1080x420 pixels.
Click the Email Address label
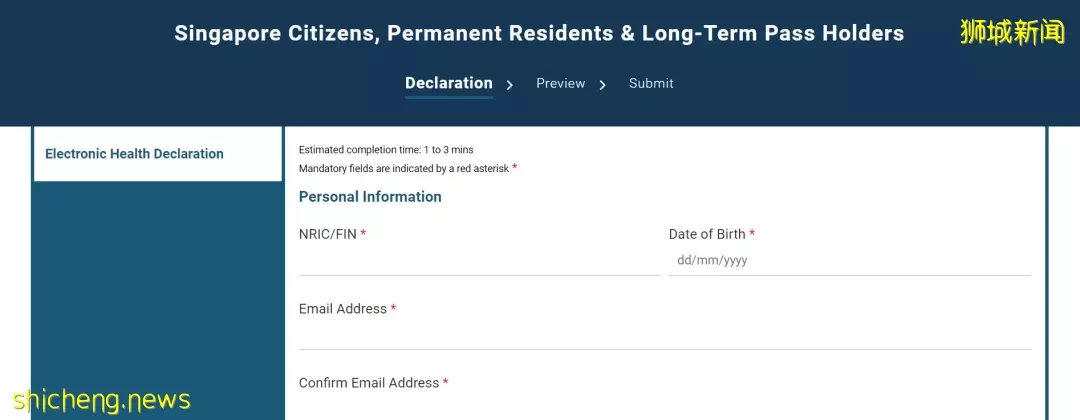click(x=342, y=309)
